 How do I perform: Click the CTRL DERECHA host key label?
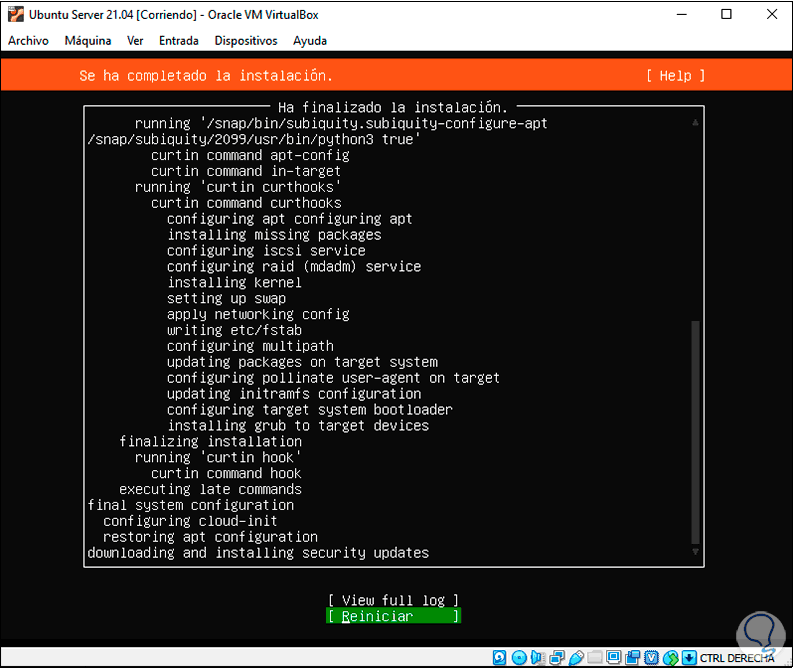pos(736,658)
